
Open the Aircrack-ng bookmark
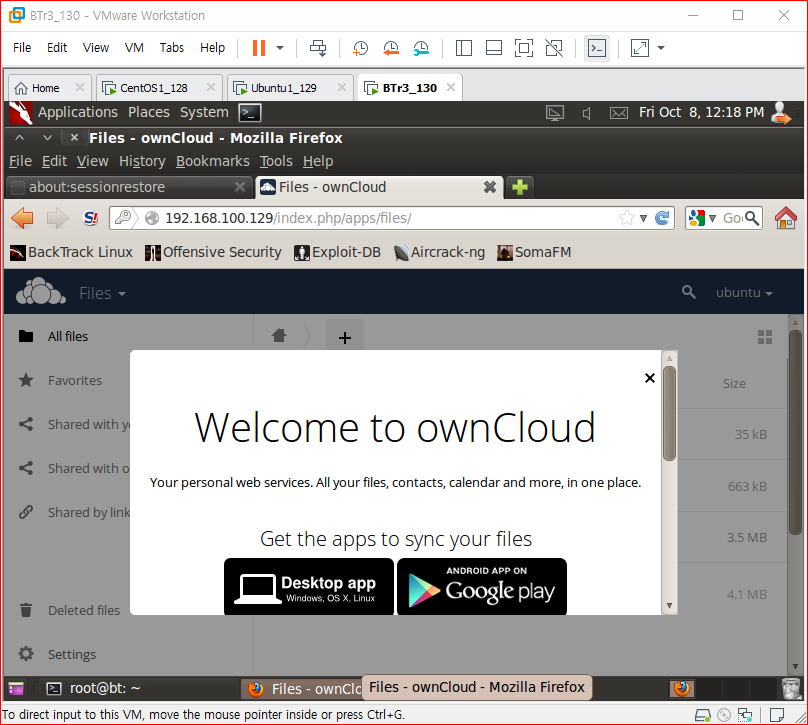440,252
